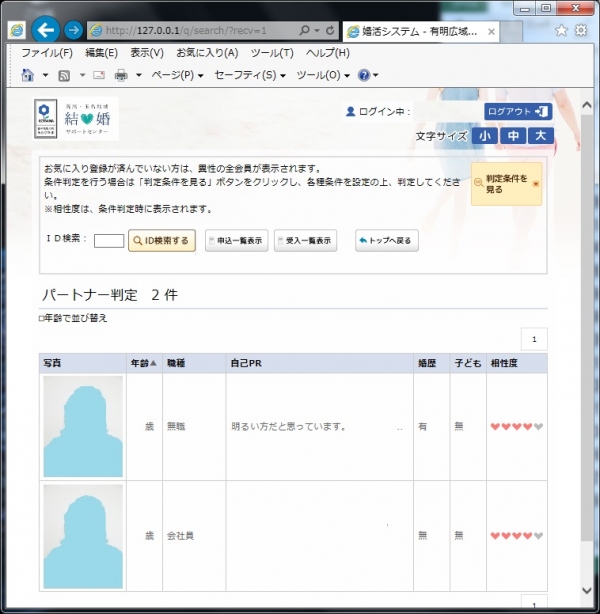Open the お気に入り(A) menu

[207, 52]
